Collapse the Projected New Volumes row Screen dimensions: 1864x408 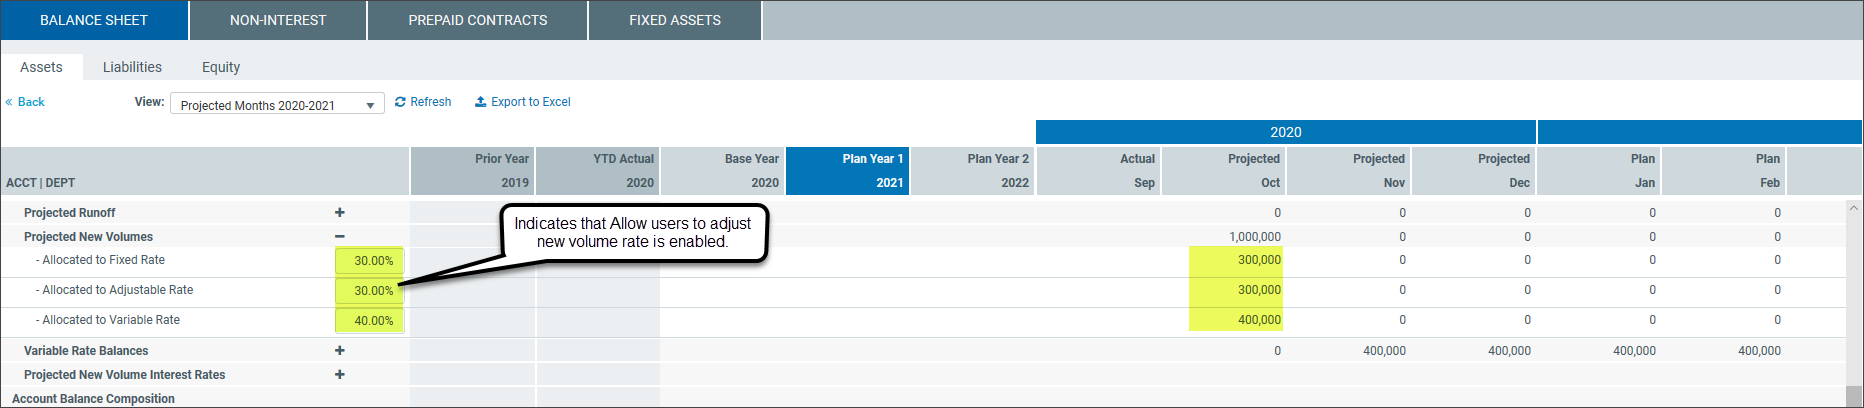pos(340,237)
